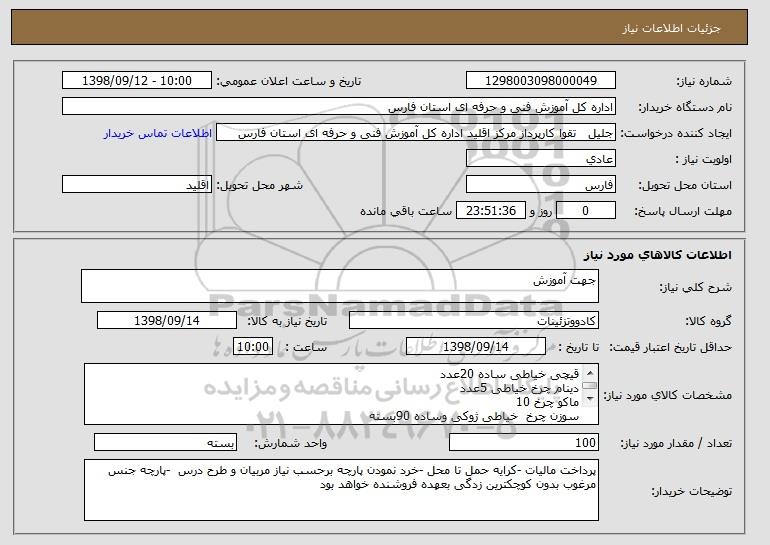Click the text ساعت باقی مانده
This screenshot has height=545, width=770.
[x=406, y=211]
